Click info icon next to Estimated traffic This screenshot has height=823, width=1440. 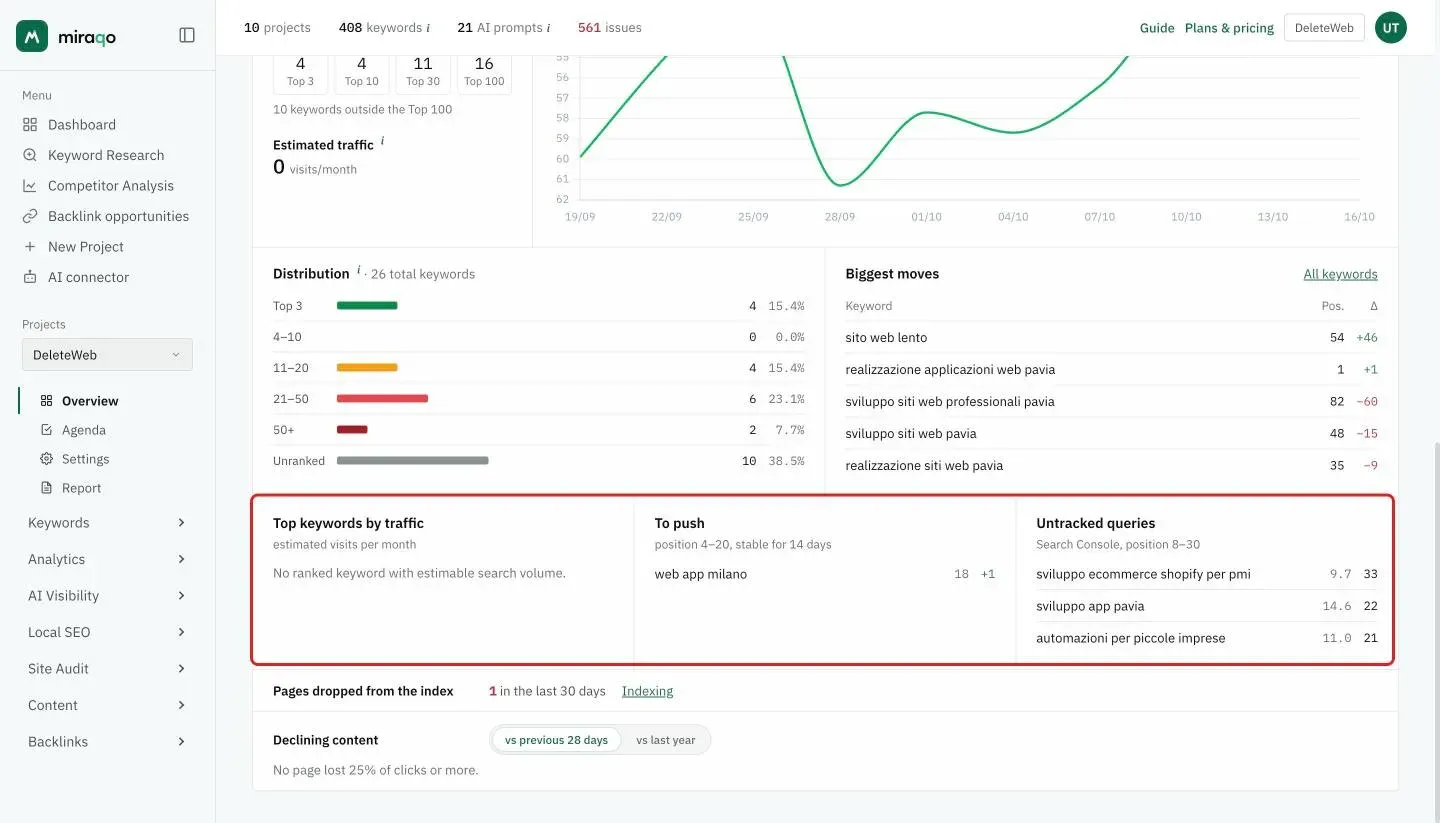[x=382, y=142]
